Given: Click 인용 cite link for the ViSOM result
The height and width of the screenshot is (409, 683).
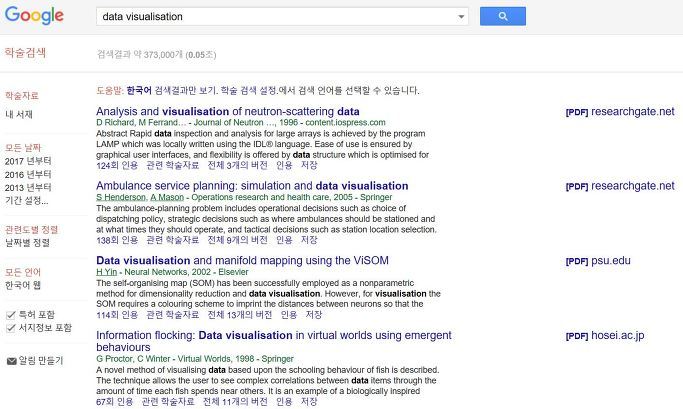Looking at the screenshot, I should [288, 315].
